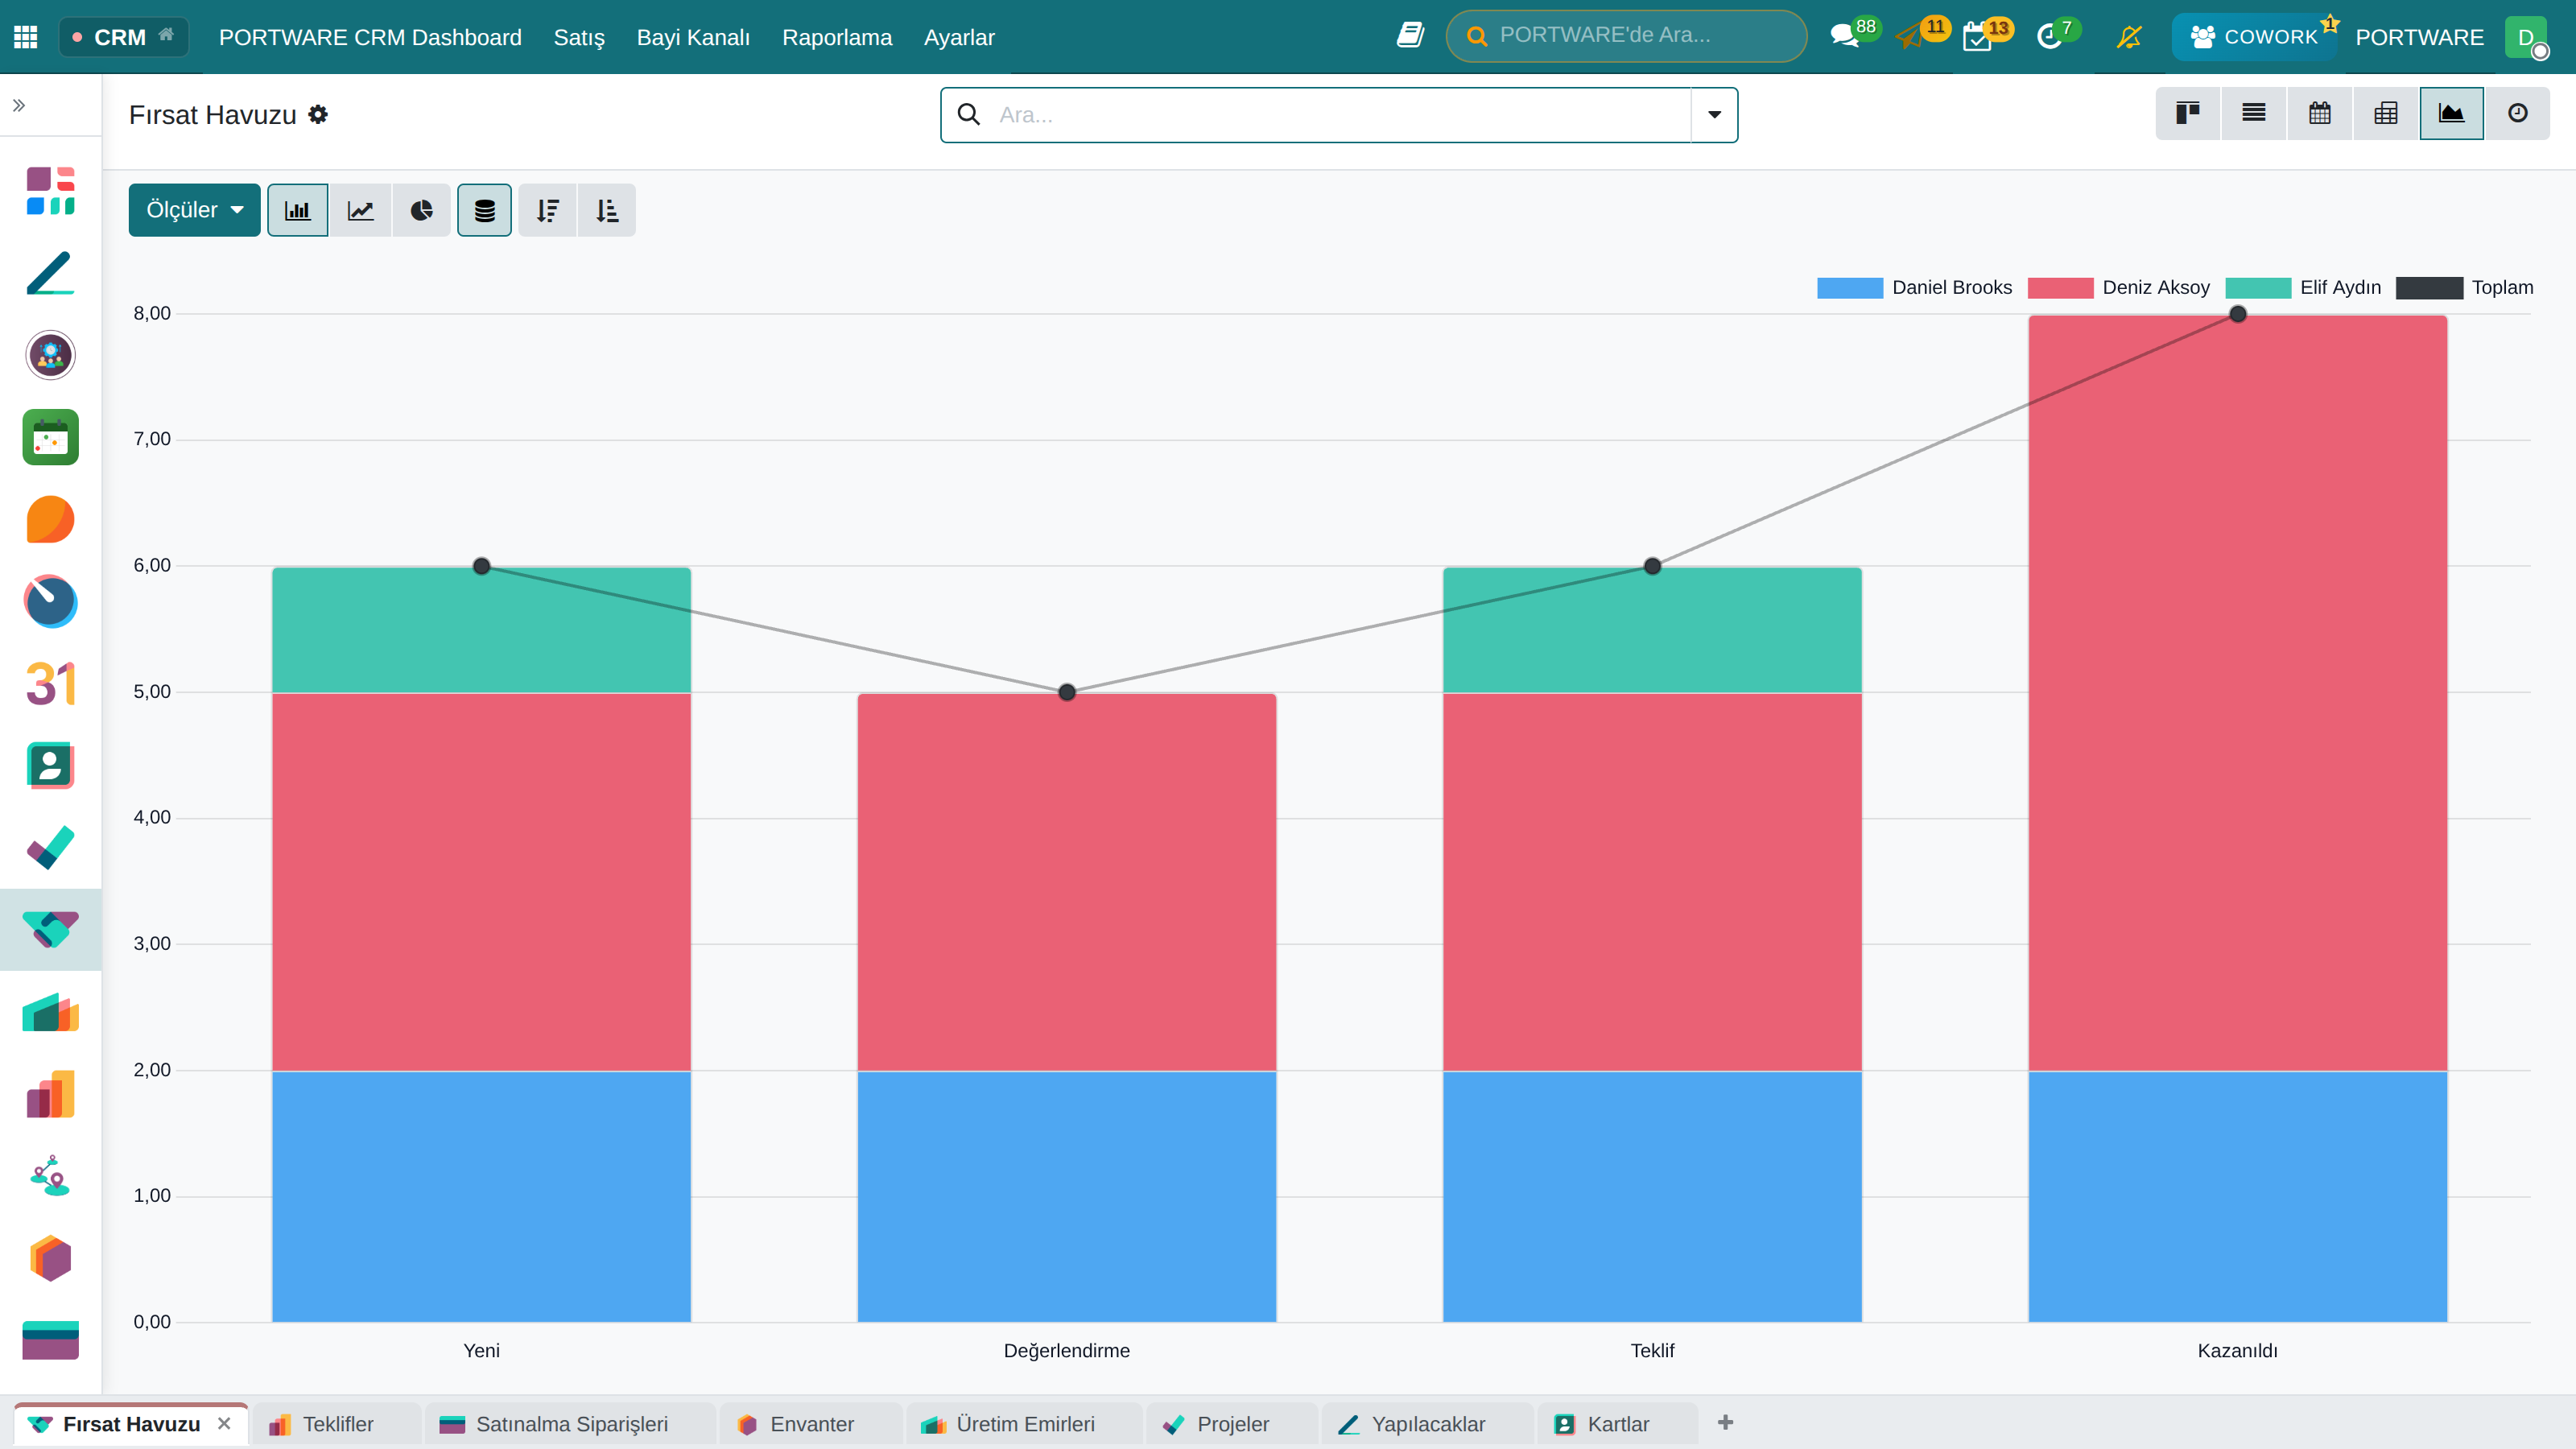Viewport: 2576px width, 1449px height.
Task: Switch to the Envanter tab
Action: pos(810,1424)
